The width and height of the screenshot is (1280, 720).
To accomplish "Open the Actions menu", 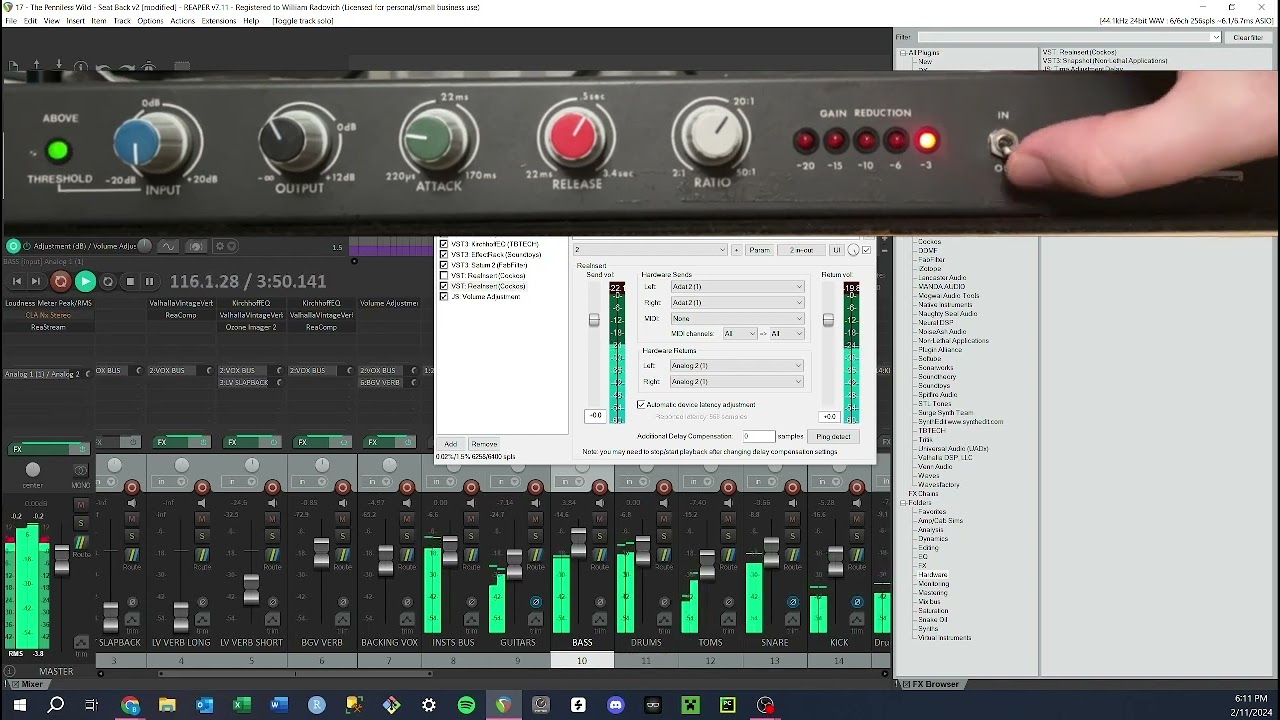I will [x=183, y=21].
